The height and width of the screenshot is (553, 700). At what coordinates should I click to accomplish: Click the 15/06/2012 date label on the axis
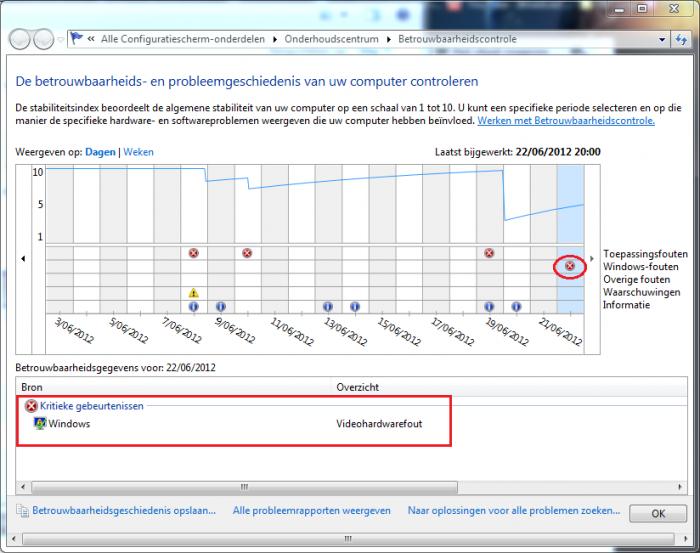pyautogui.click(x=399, y=332)
